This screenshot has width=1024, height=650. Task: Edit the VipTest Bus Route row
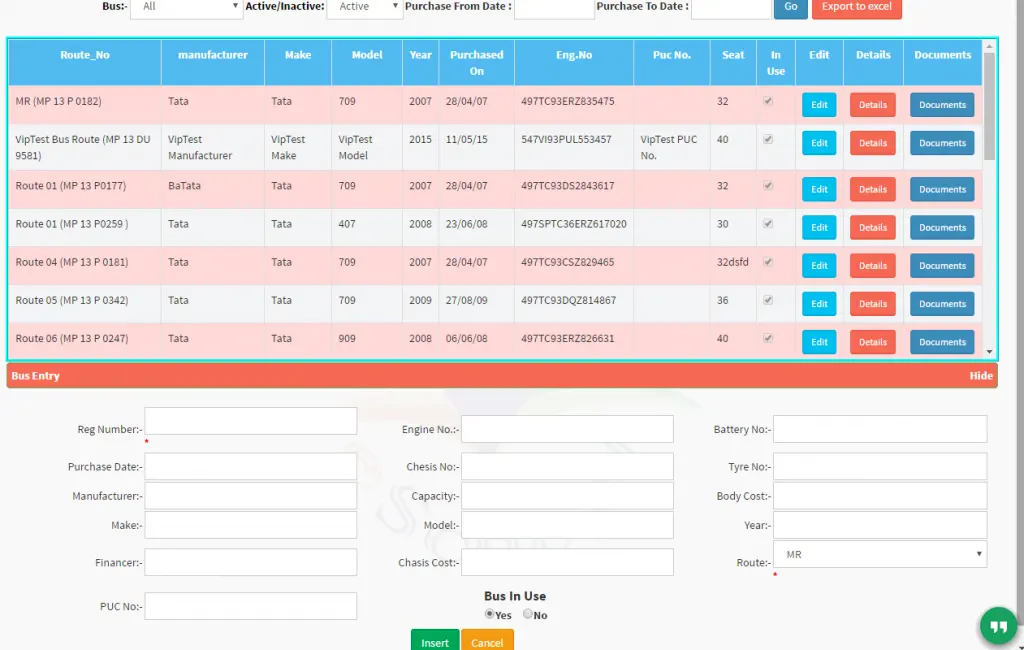[x=819, y=143]
